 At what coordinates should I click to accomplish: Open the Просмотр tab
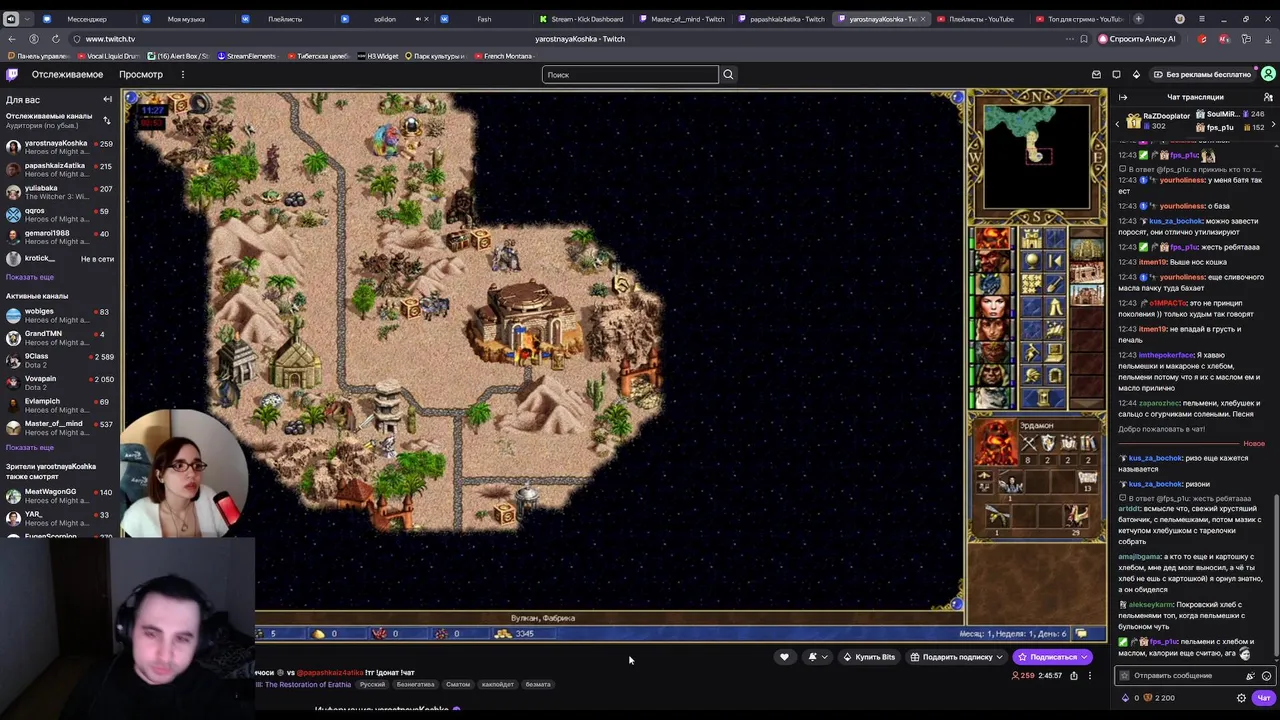pyautogui.click(x=141, y=74)
